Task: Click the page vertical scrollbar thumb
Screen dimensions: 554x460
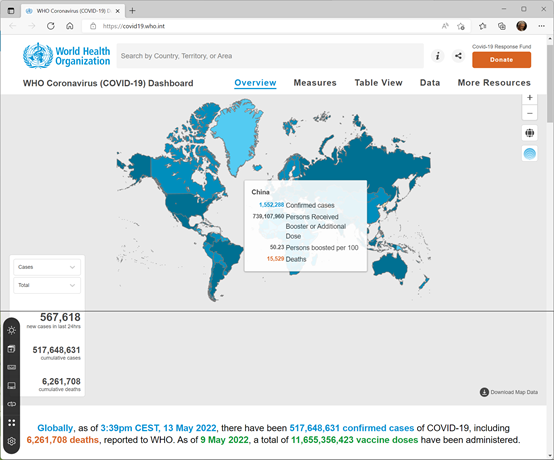Action: (550, 84)
